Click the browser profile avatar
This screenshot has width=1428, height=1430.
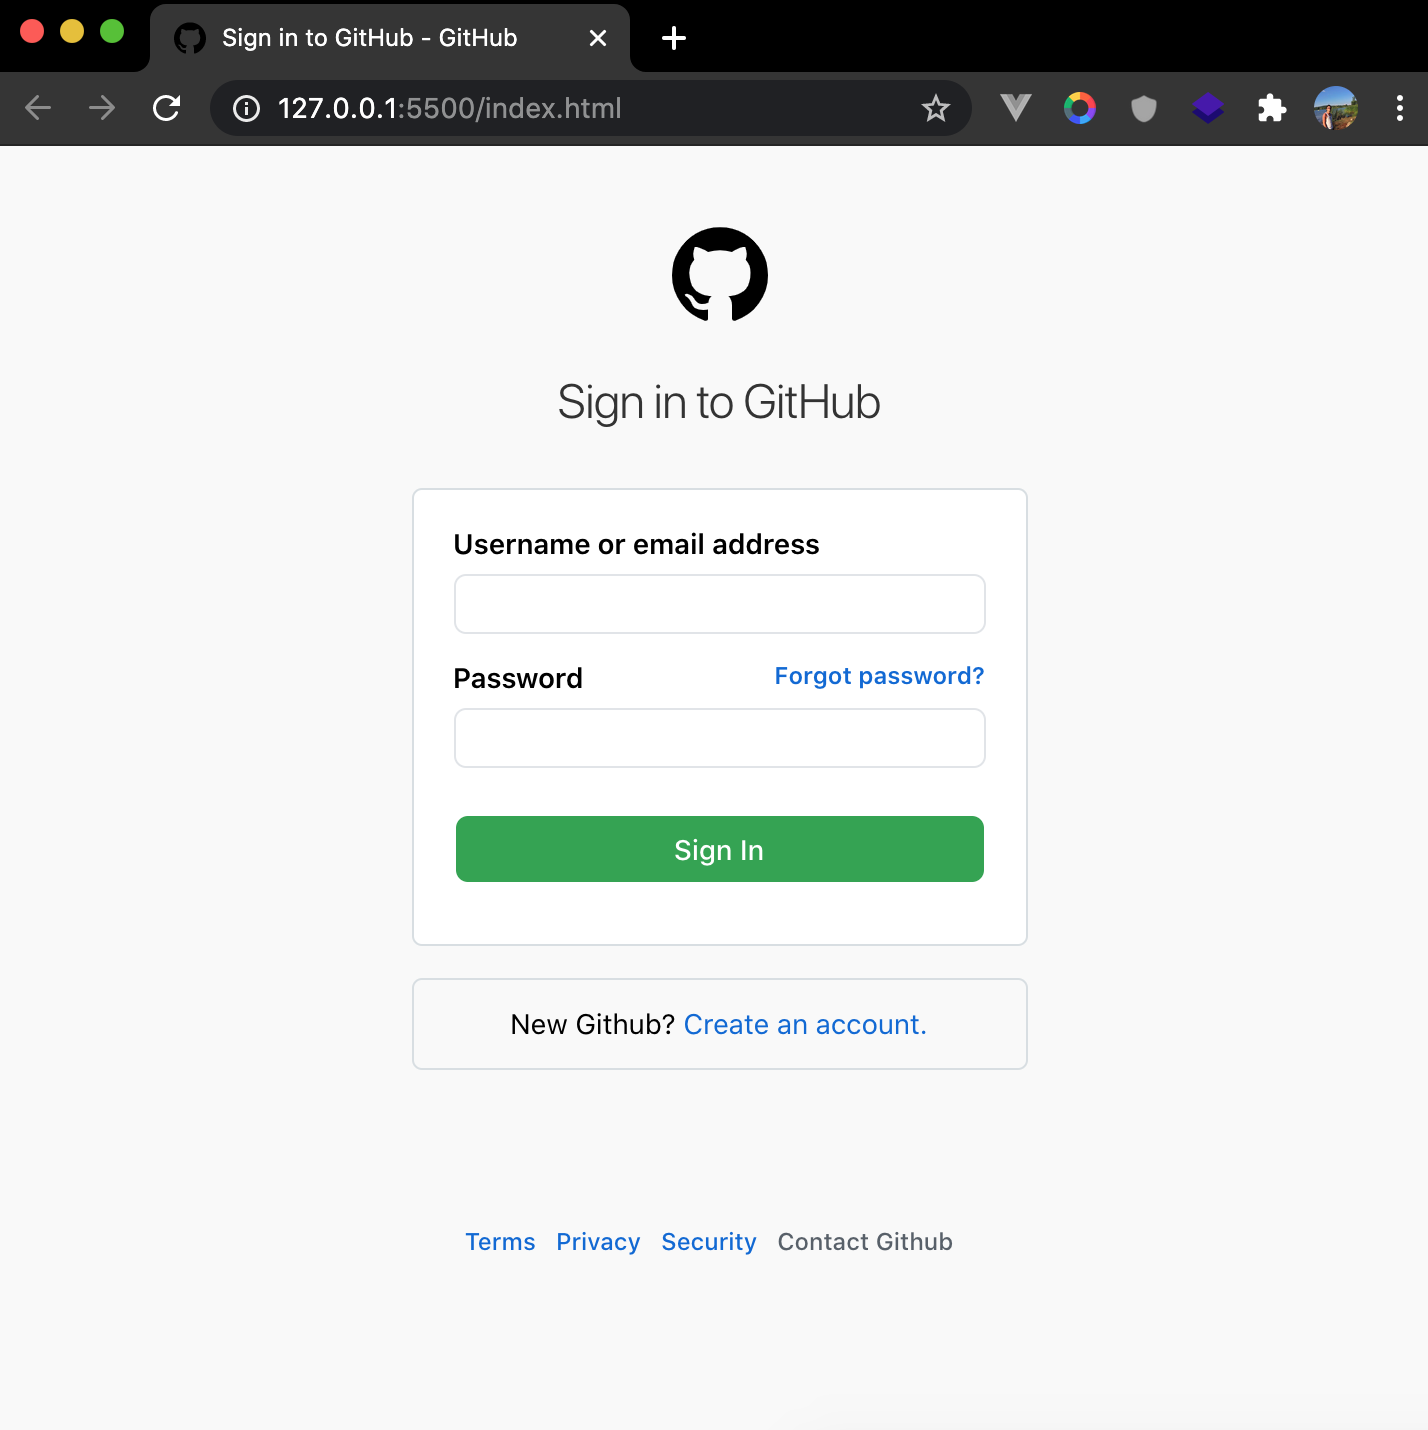tap(1335, 108)
